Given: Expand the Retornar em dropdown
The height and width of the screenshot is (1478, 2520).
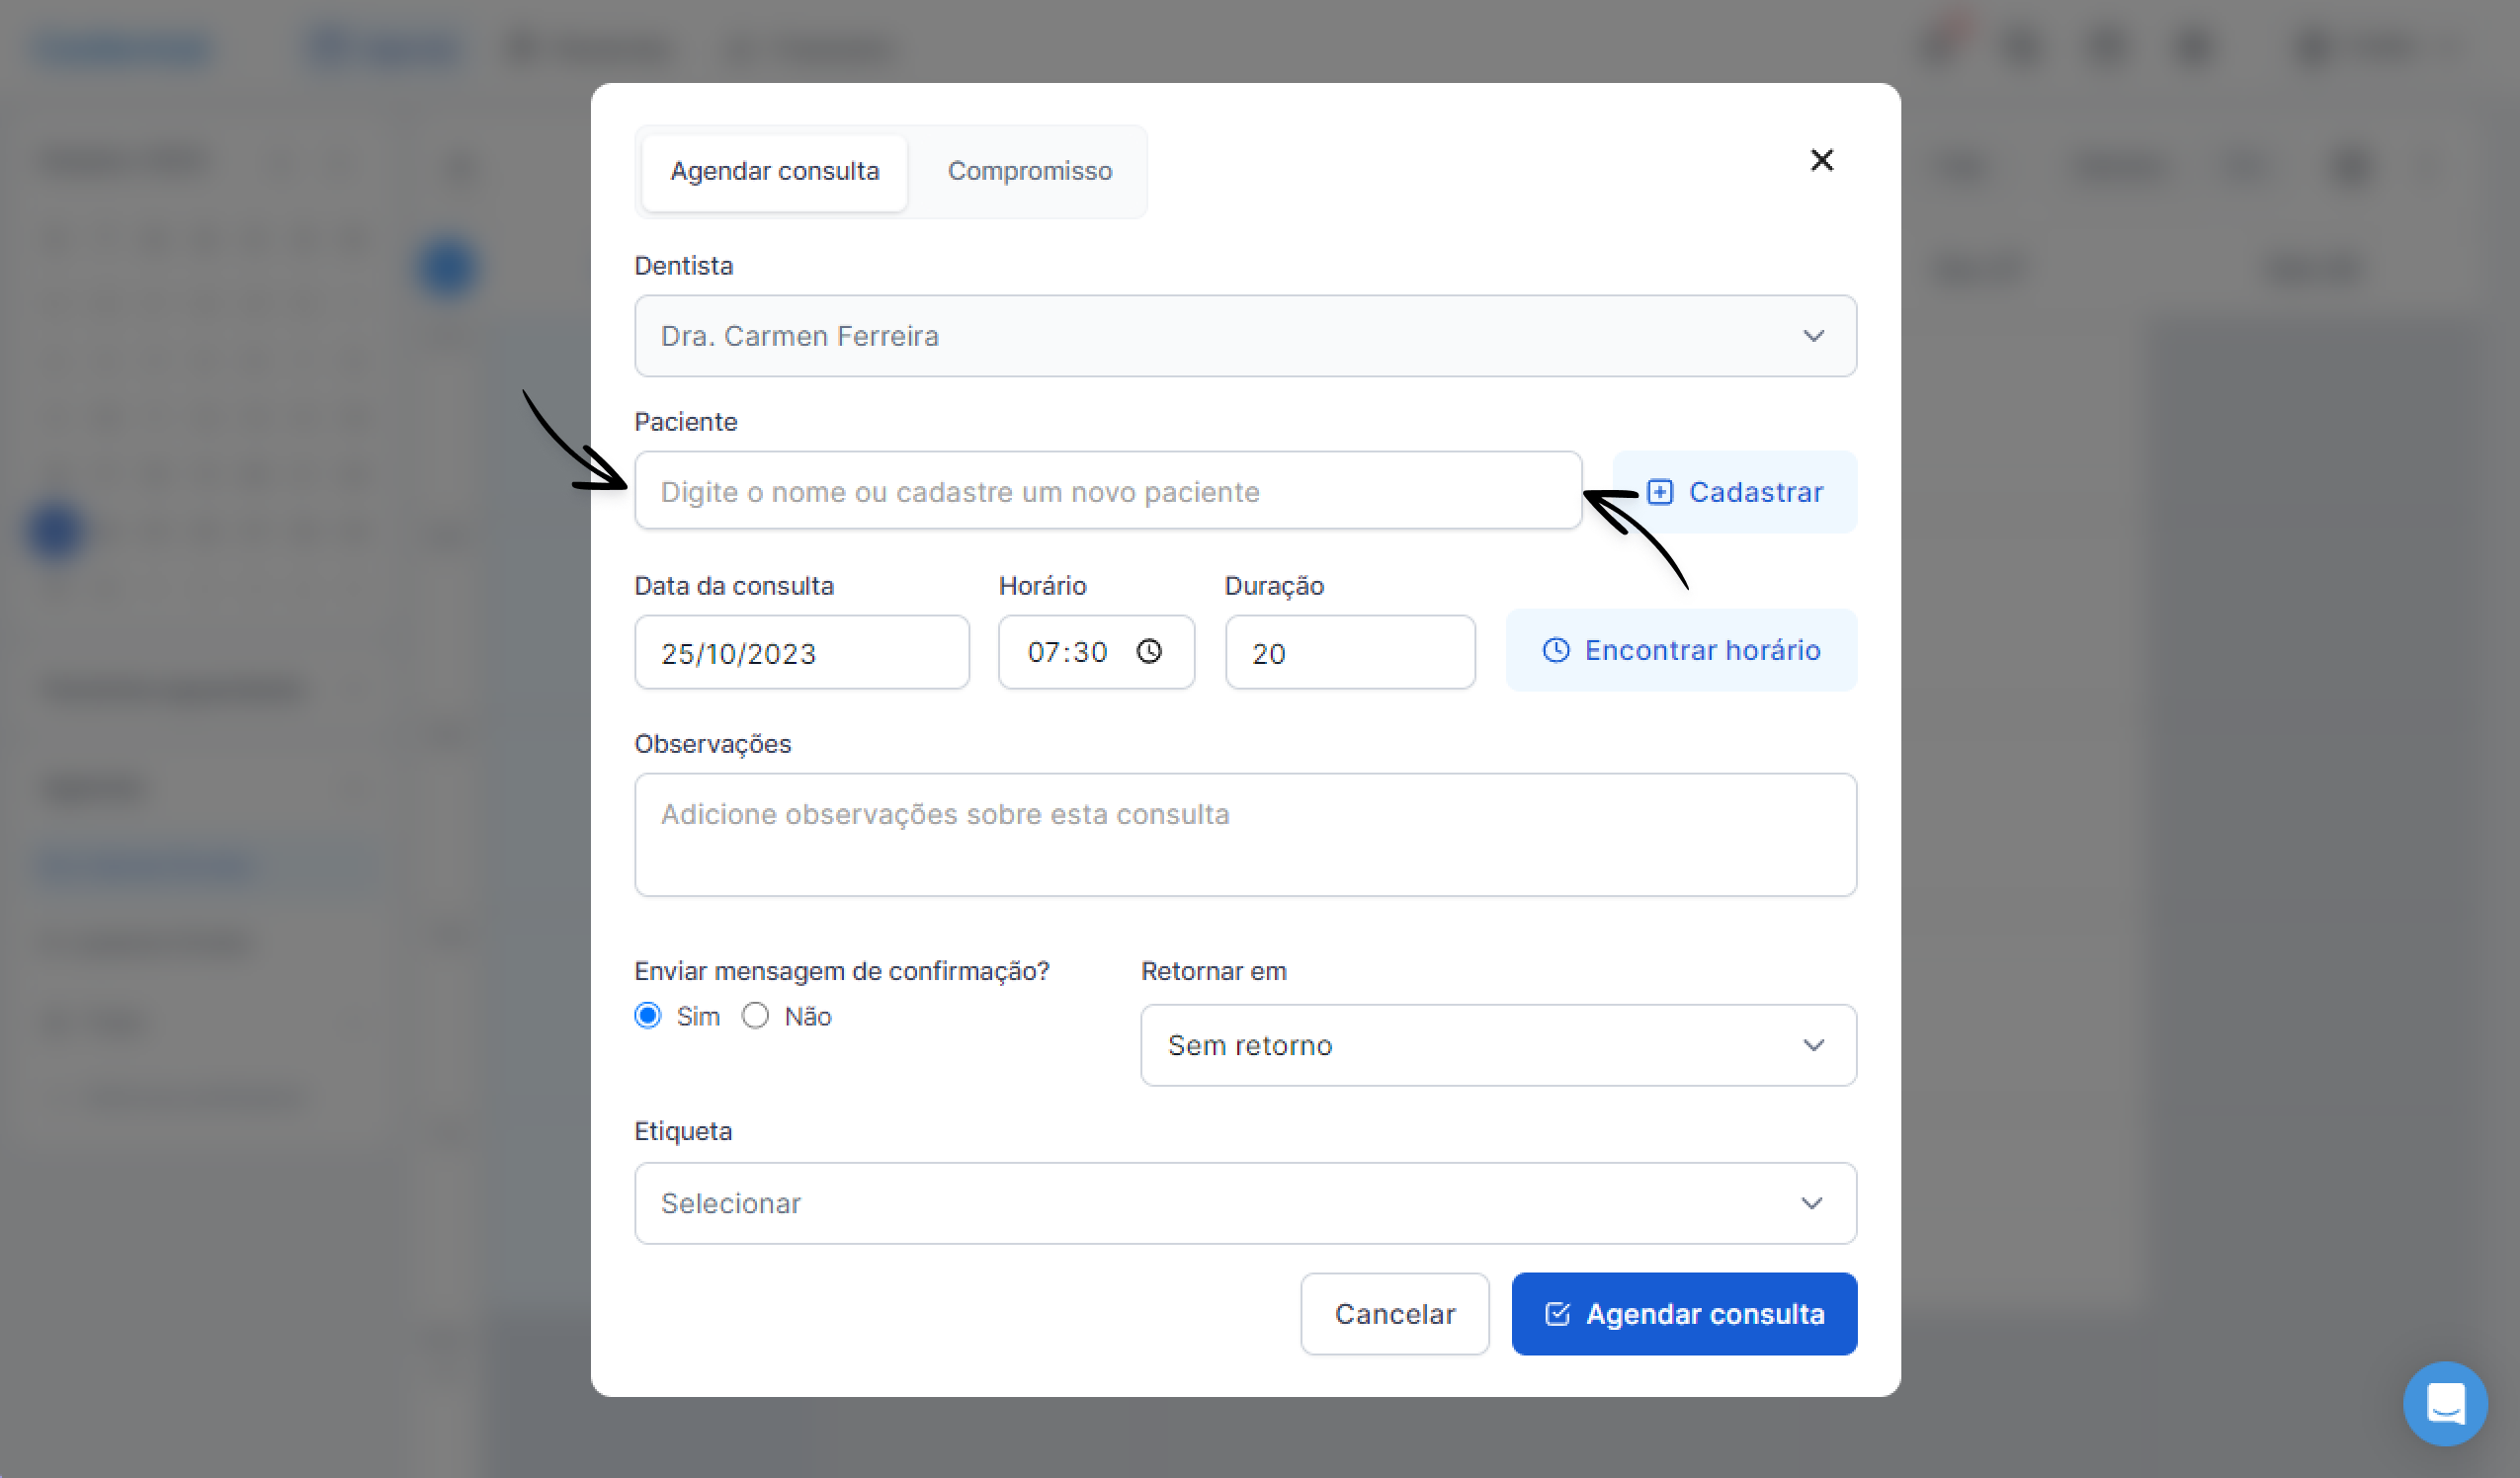Looking at the screenshot, I should click(1498, 1045).
